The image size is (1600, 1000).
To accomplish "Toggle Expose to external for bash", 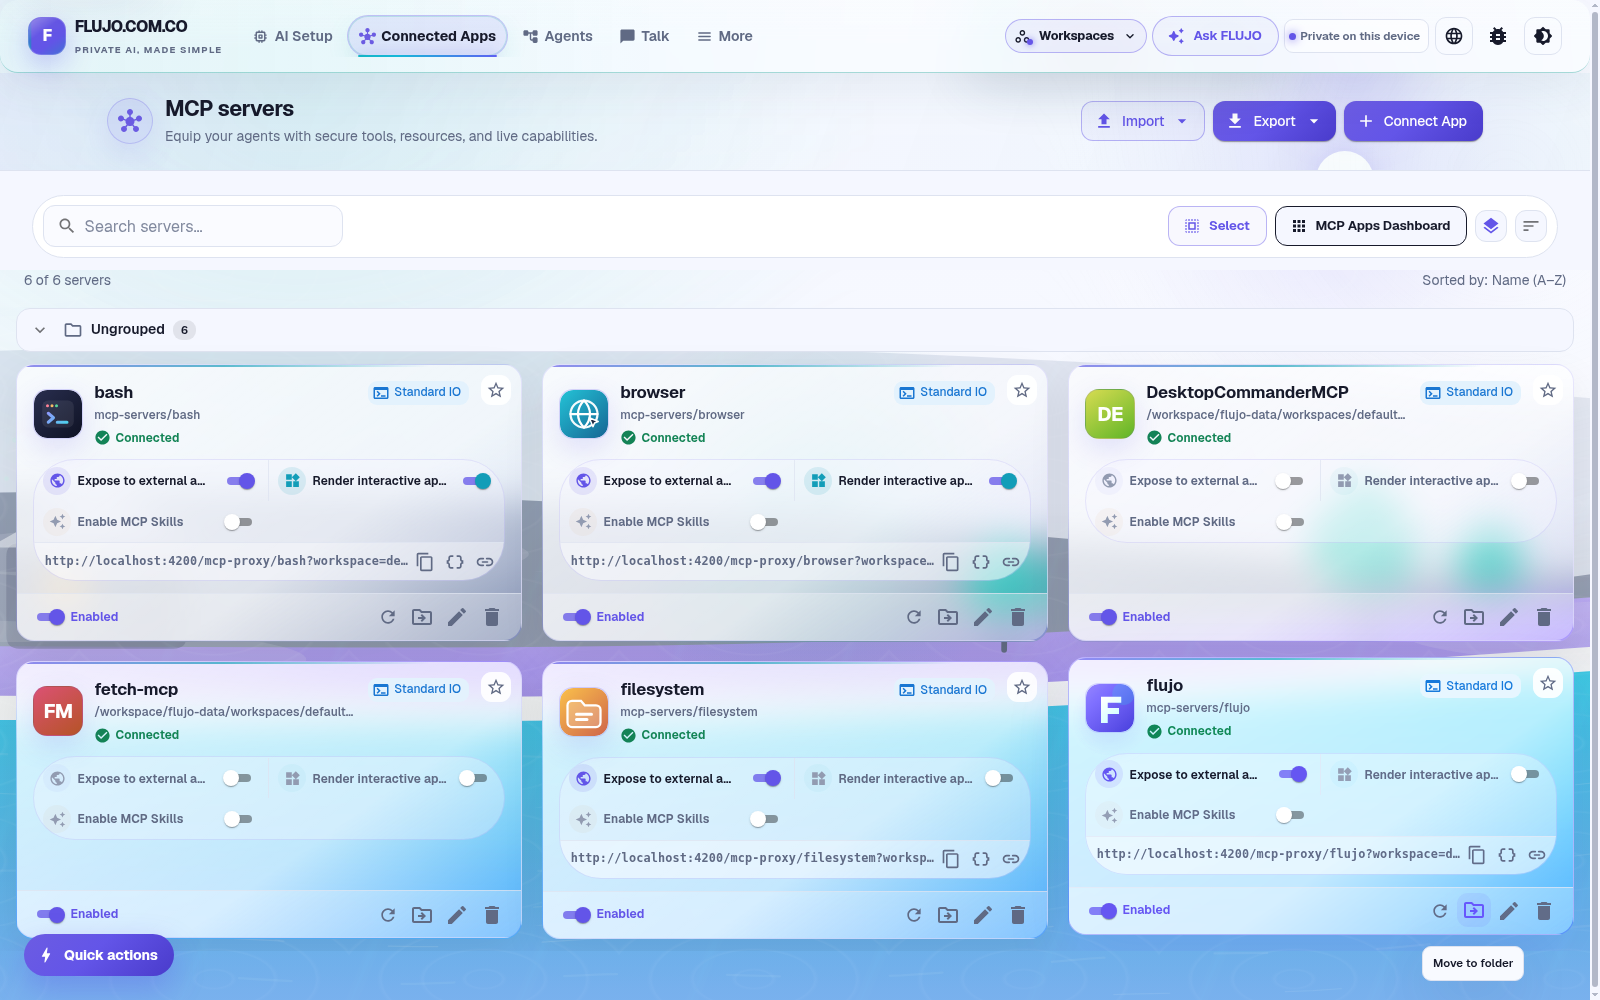I will [x=241, y=481].
